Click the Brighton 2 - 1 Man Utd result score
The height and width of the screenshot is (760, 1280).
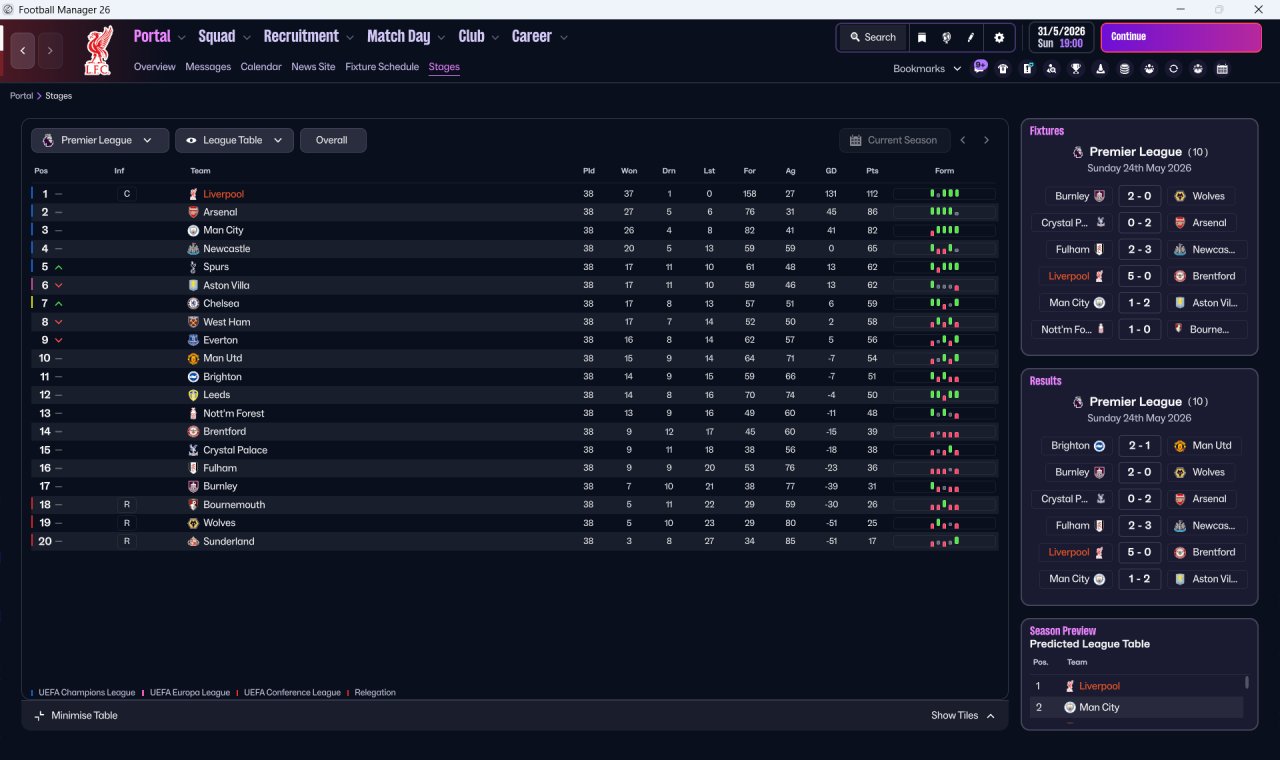(x=1139, y=446)
